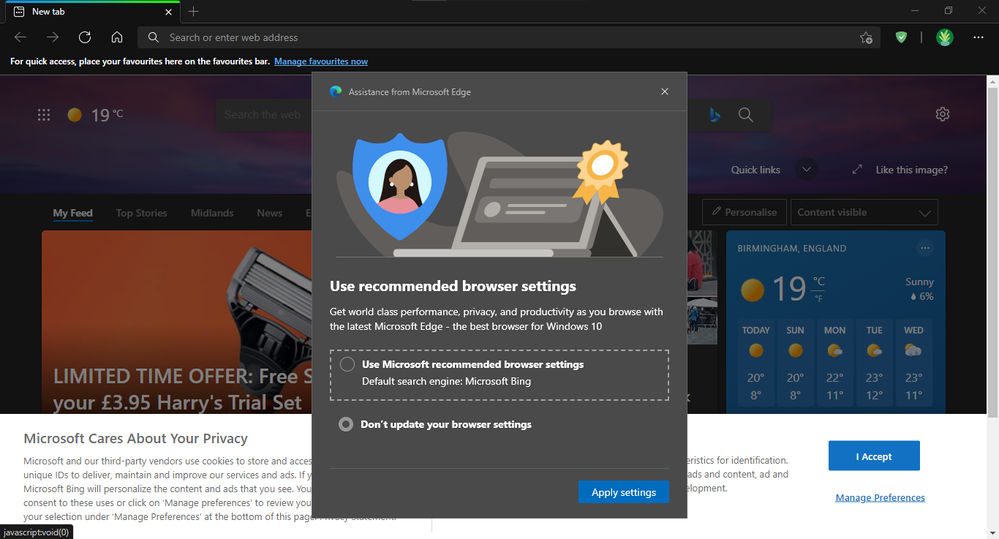Click the BIRMINGHAM, ENGLAND location label
The width and height of the screenshot is (999, 539).
(x=792, y=248)
